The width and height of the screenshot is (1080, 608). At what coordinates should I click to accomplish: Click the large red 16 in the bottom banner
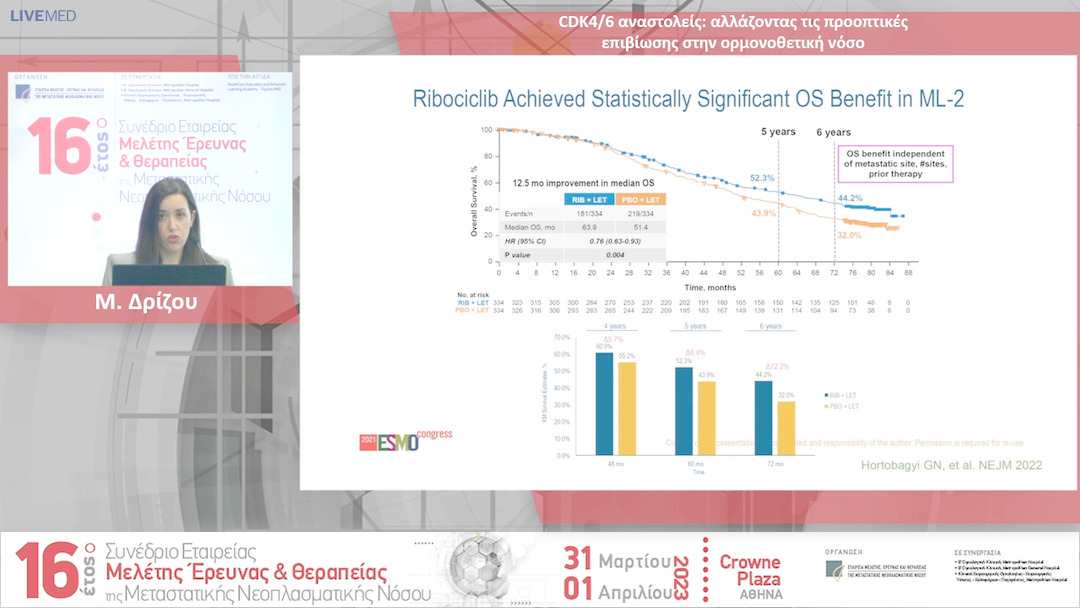(50, 569)
